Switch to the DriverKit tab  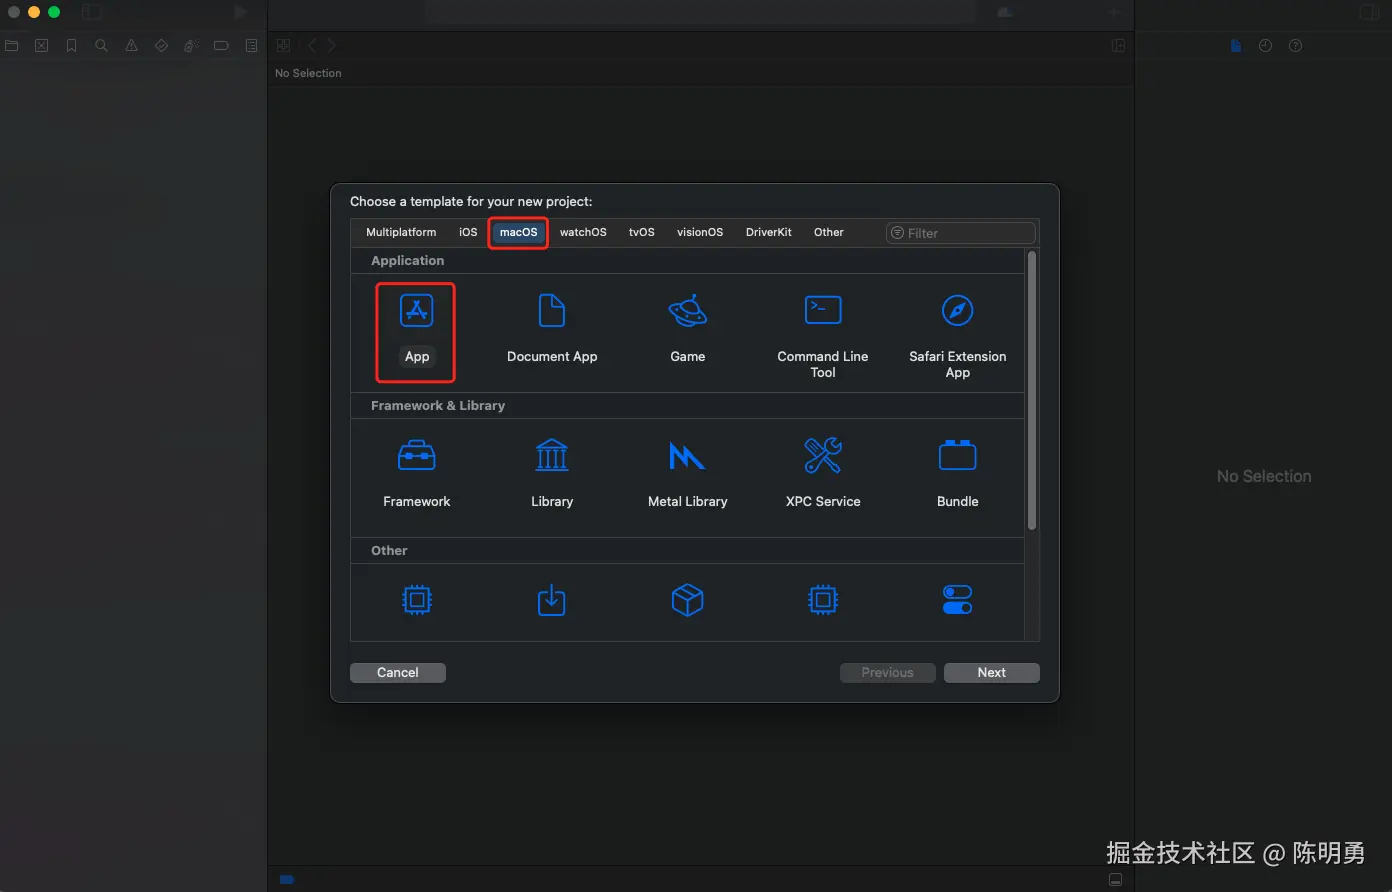[x=768, y=232]
